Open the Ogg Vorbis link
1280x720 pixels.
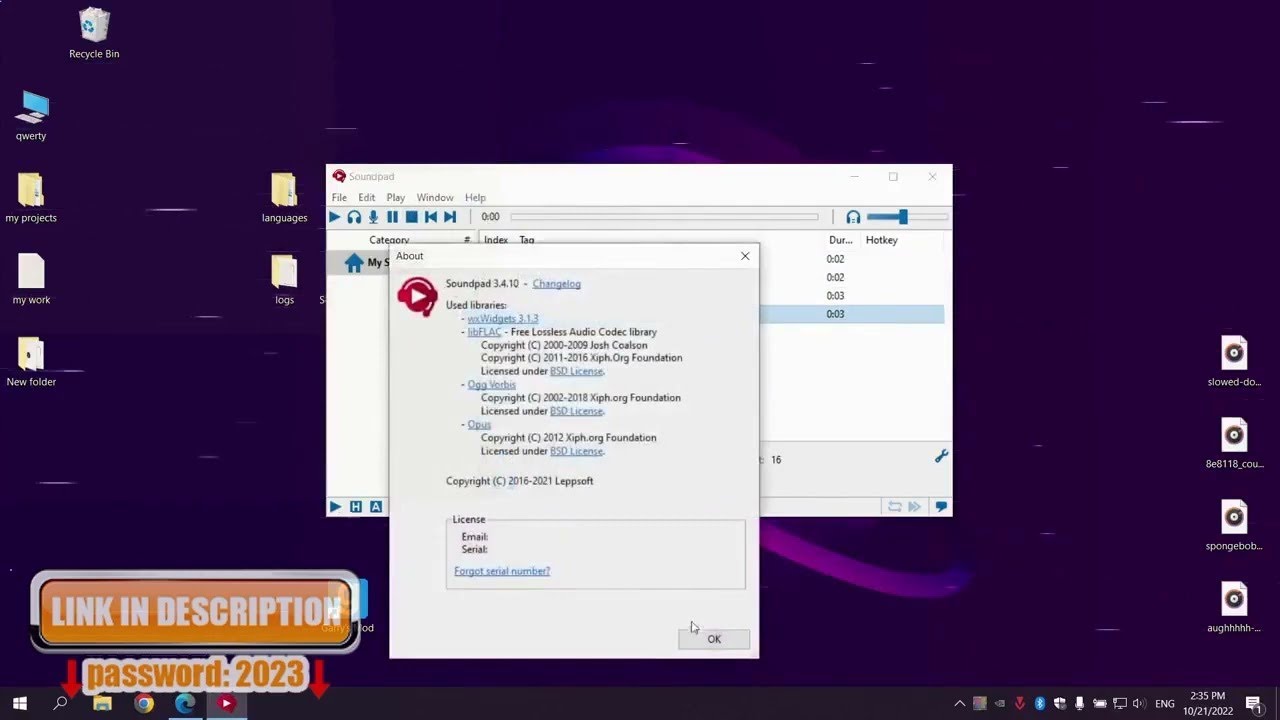coord(491,385)
